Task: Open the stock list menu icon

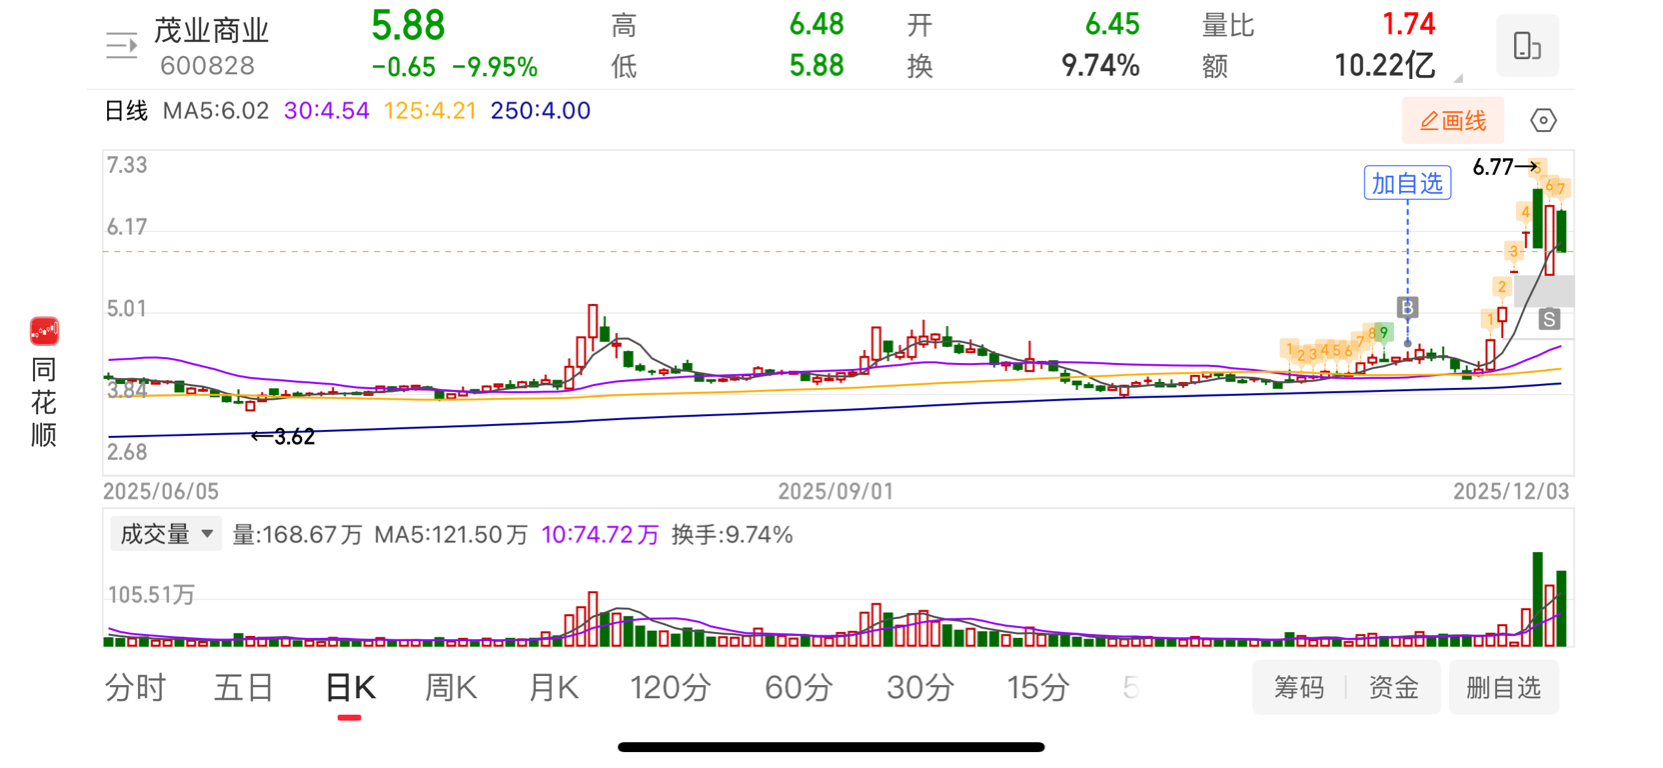Action: (121, 46)
